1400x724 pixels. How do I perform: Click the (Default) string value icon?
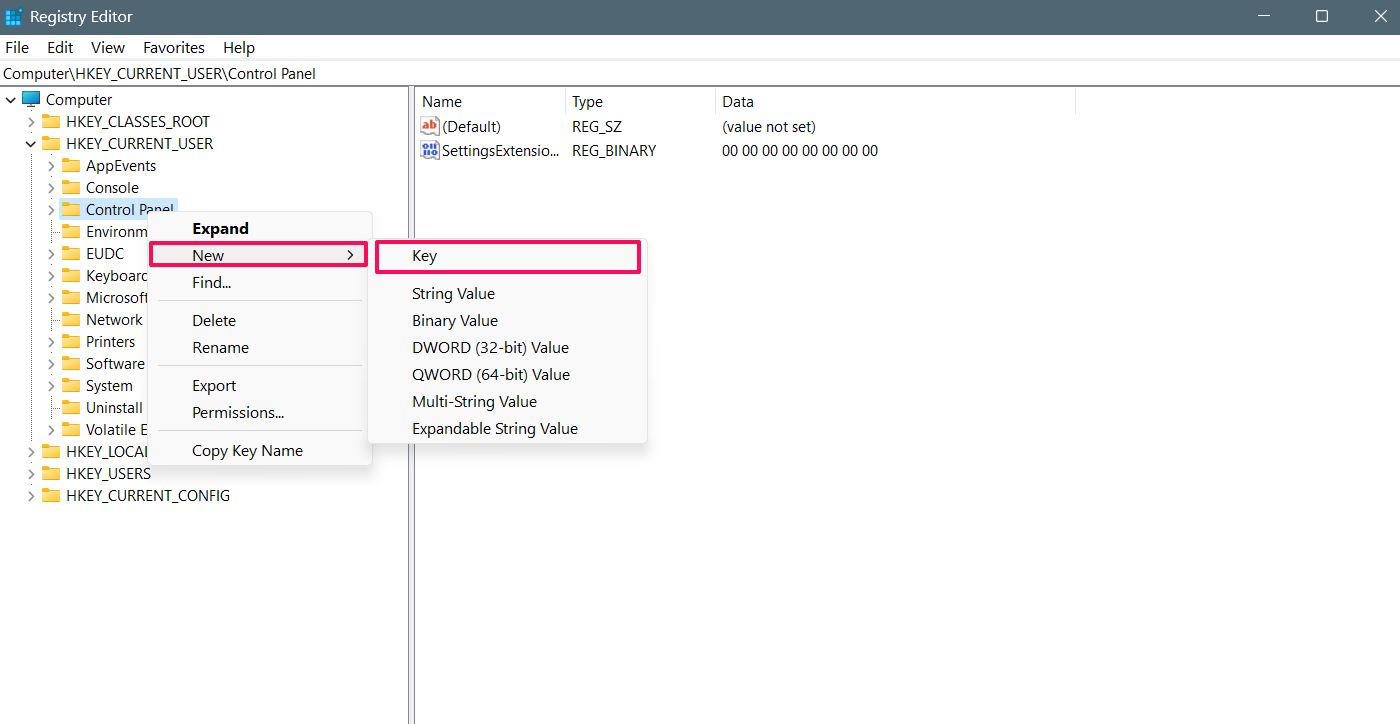pos(430,127)
